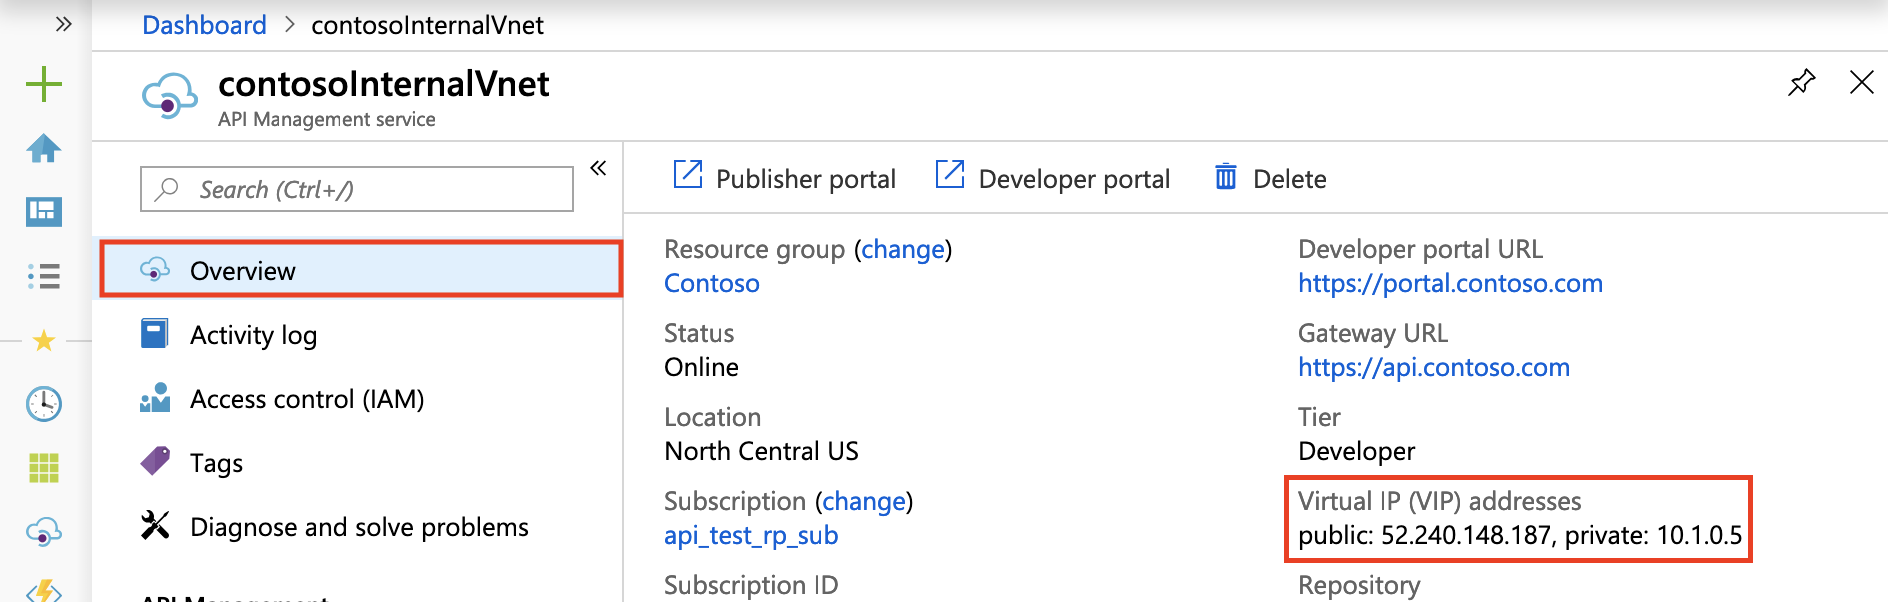Image resolution: width=1888 pixels, height=602 pixels.
Task: Click the Developer portal external link icon
Action: point(950,174)
